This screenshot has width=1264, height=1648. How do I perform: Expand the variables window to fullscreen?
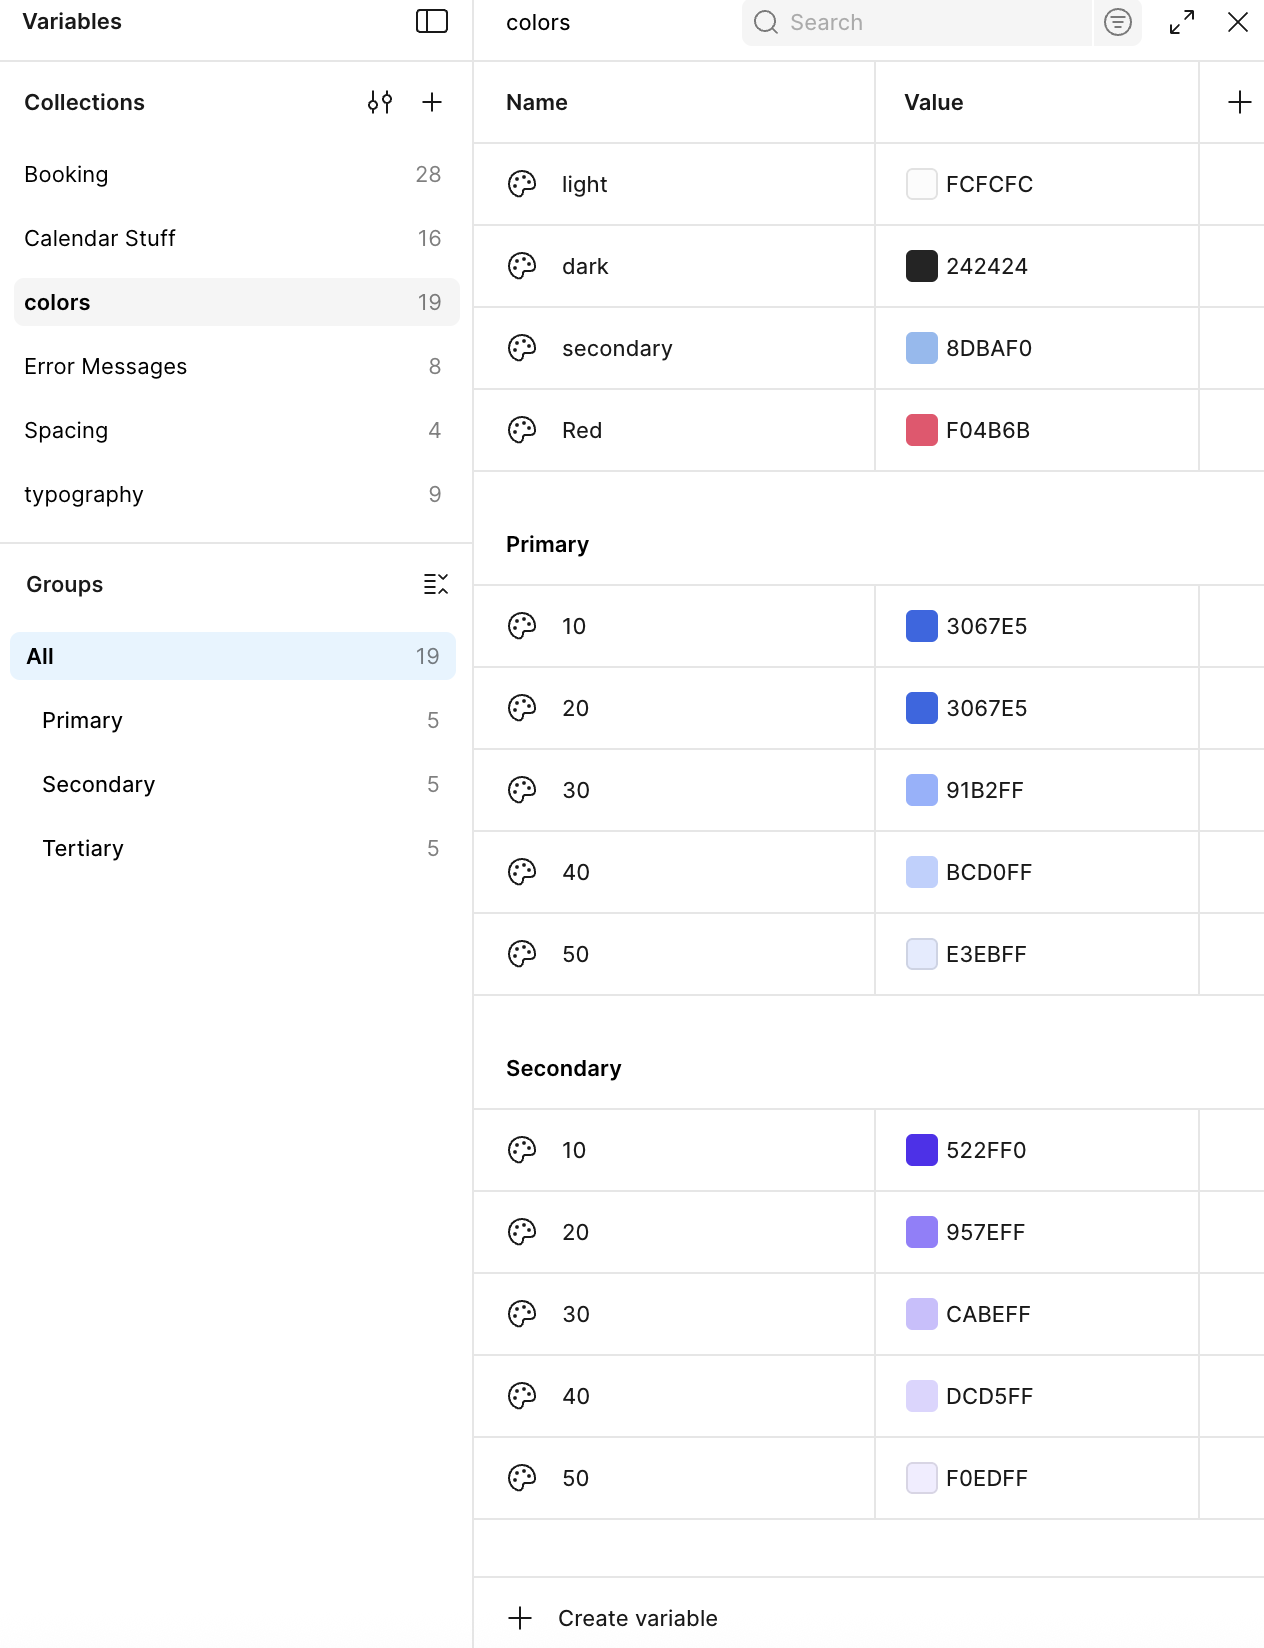coord(1182,22)
